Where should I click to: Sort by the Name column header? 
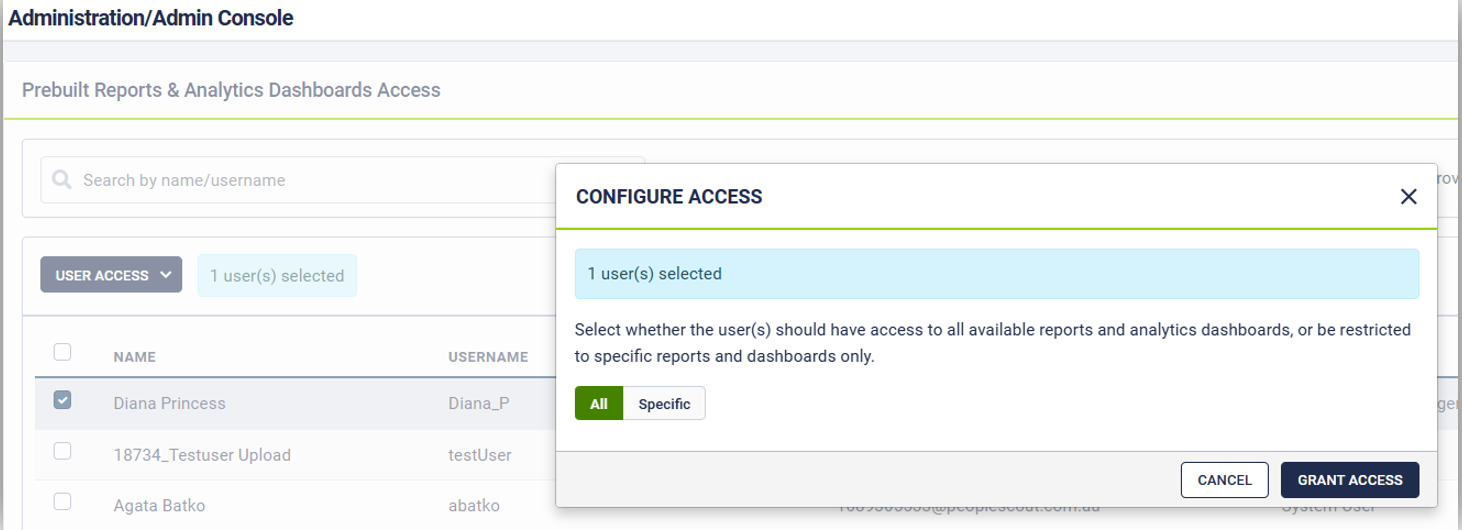pyautogui.click(x=135, y=357)
